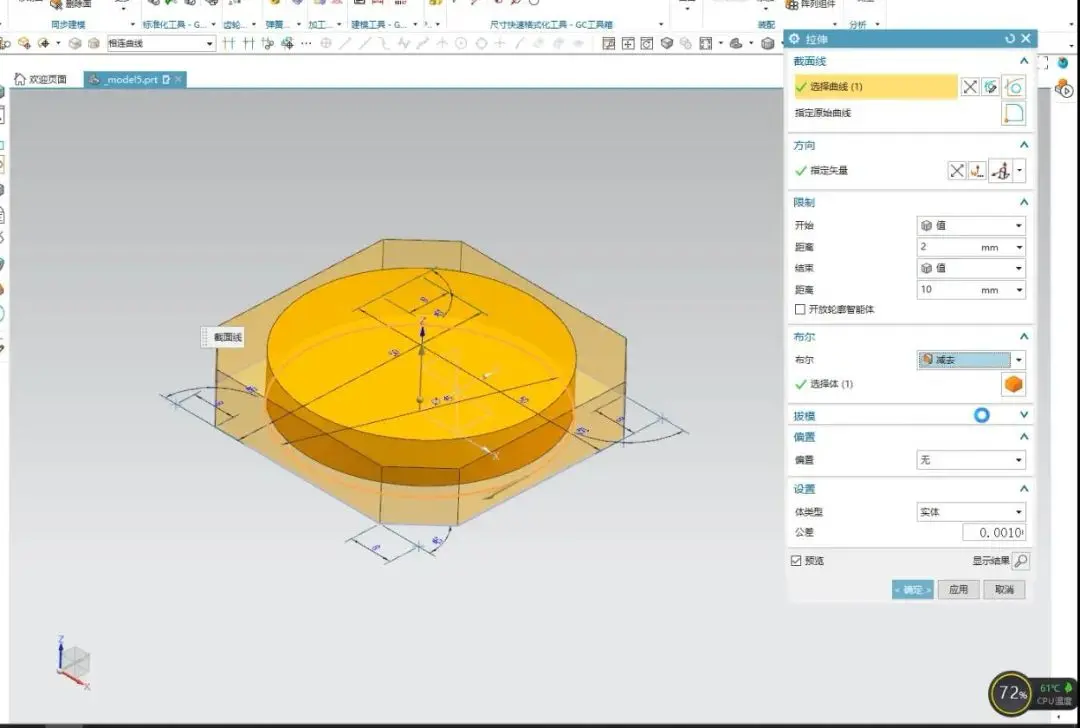Click the 取消 button
Screen dimensions: 1080x728
point(1004,590)
